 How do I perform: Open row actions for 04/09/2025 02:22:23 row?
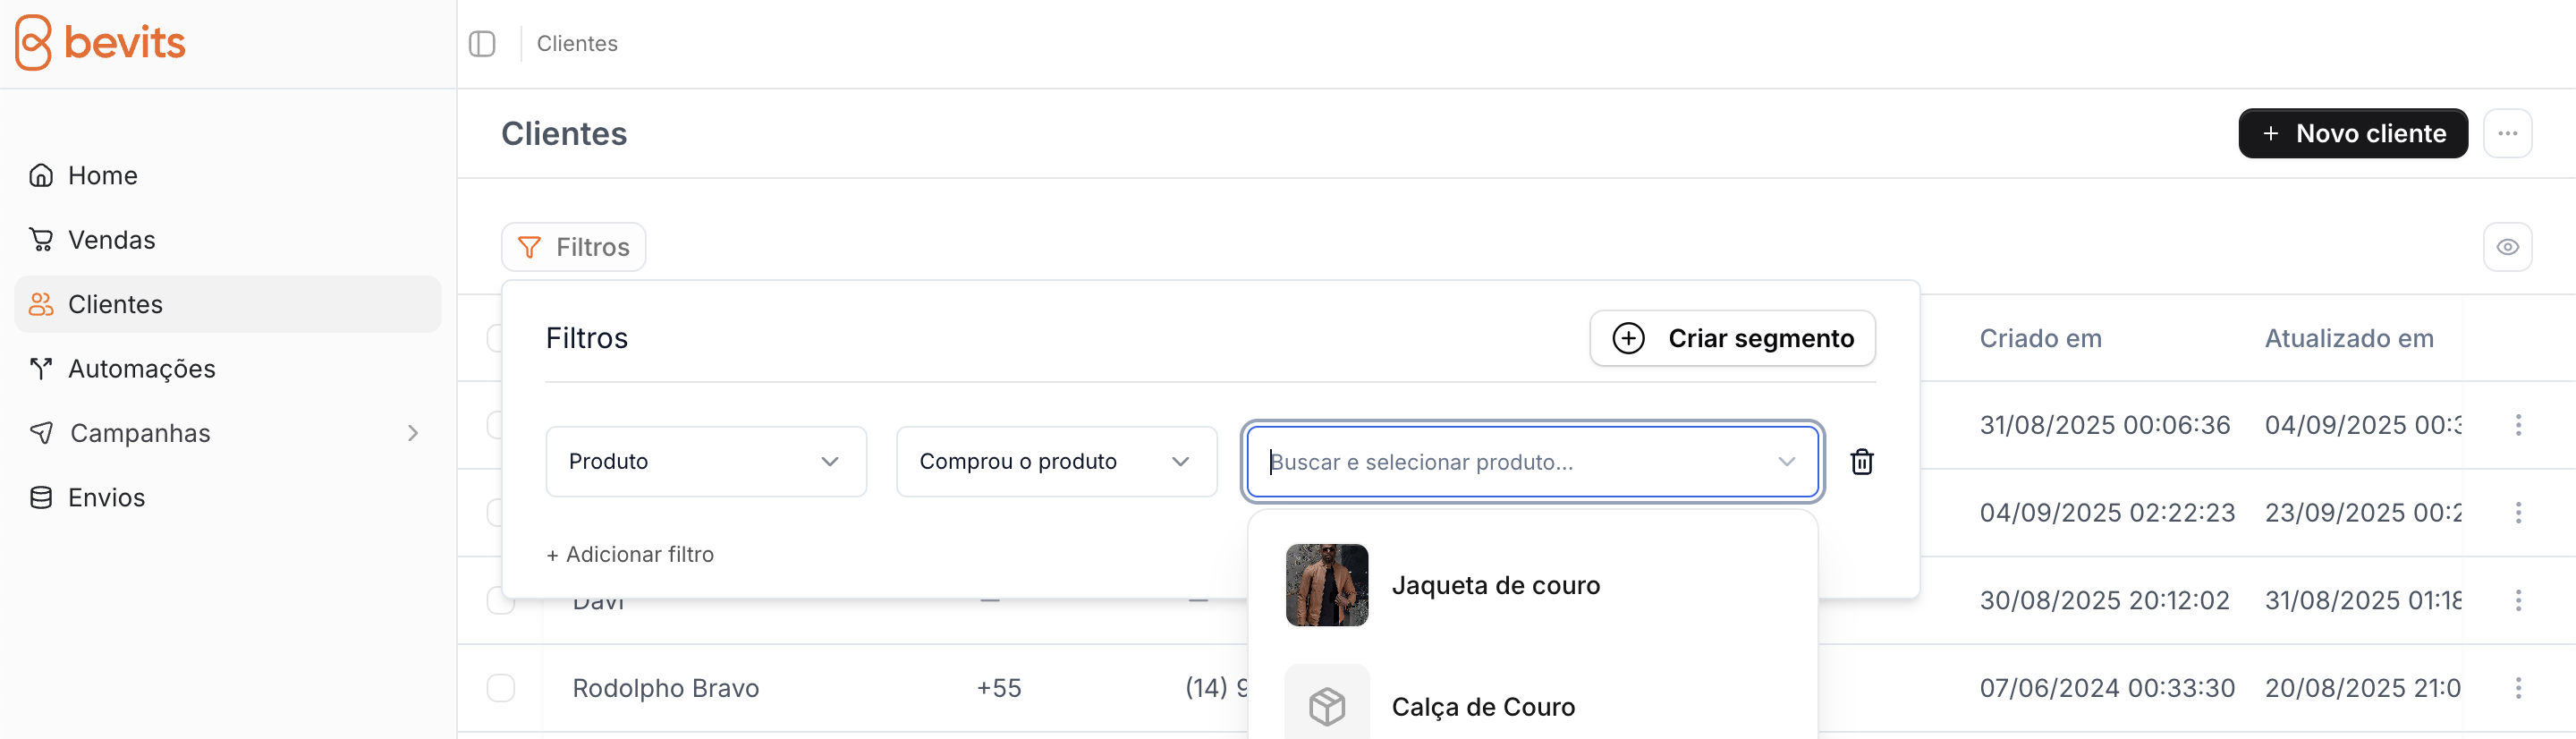pos(2518,513)
